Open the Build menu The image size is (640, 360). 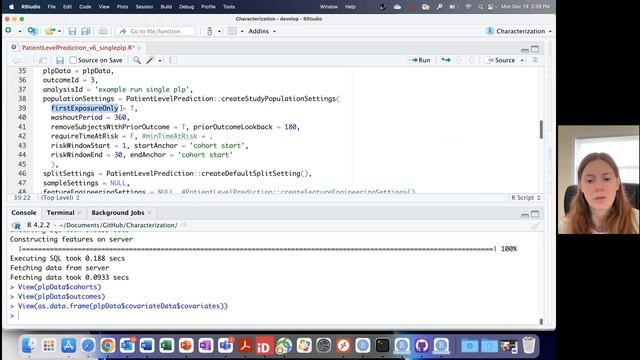pos(166,7)
